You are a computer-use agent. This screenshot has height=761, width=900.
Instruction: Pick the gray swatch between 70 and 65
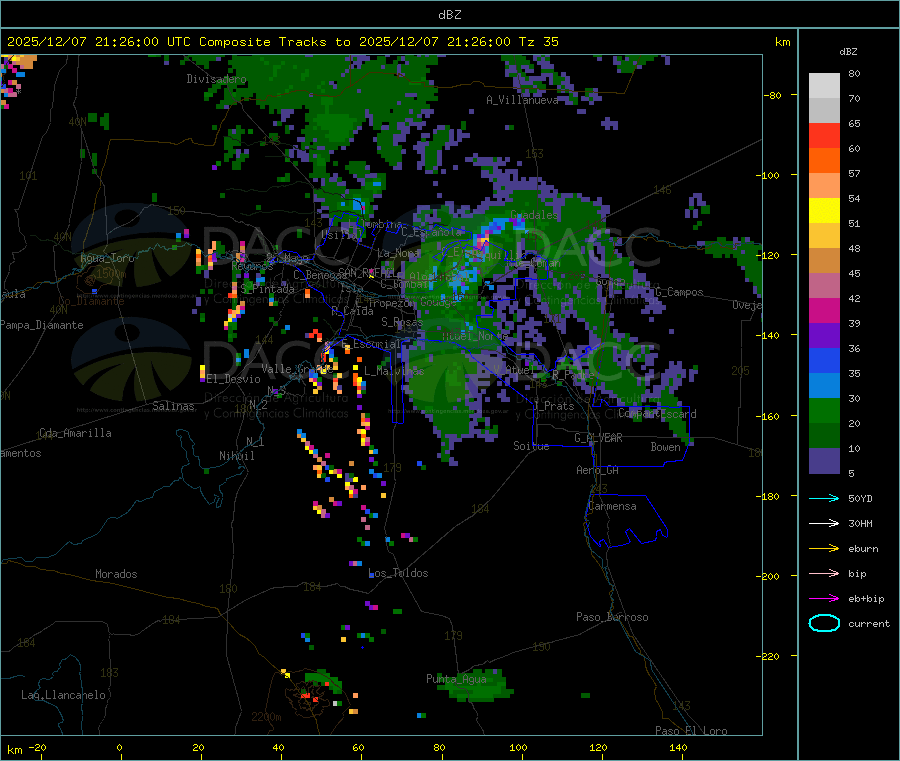pyautogui.click(x=824, y=111)
